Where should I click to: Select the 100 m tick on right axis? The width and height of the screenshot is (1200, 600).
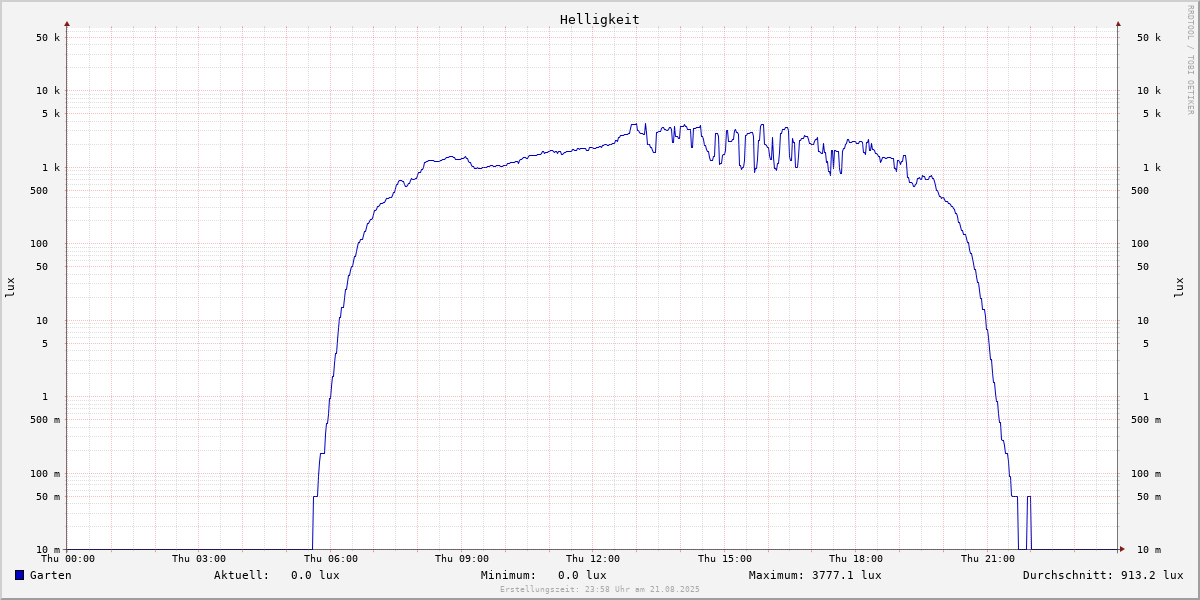click(x=1146, y=474)
